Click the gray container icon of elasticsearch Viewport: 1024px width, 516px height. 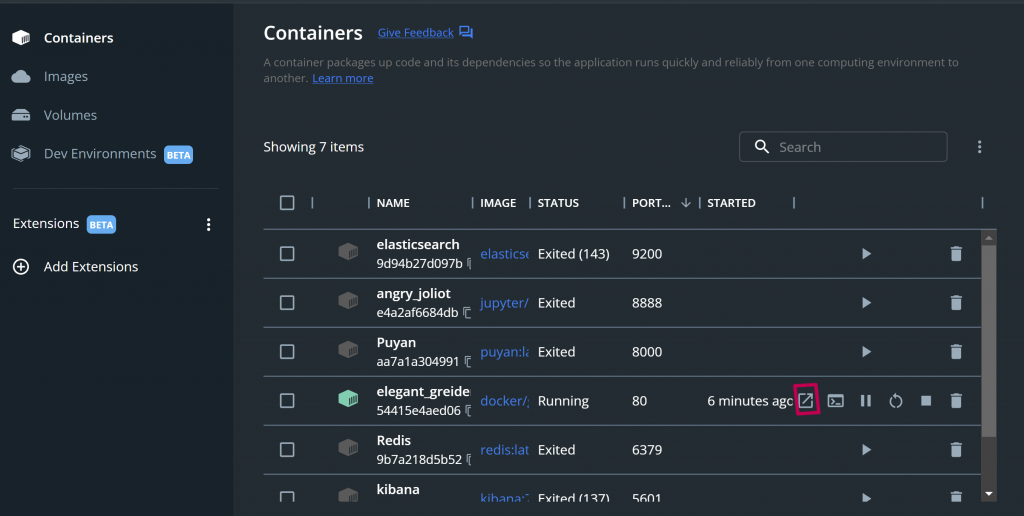[348, 251]
